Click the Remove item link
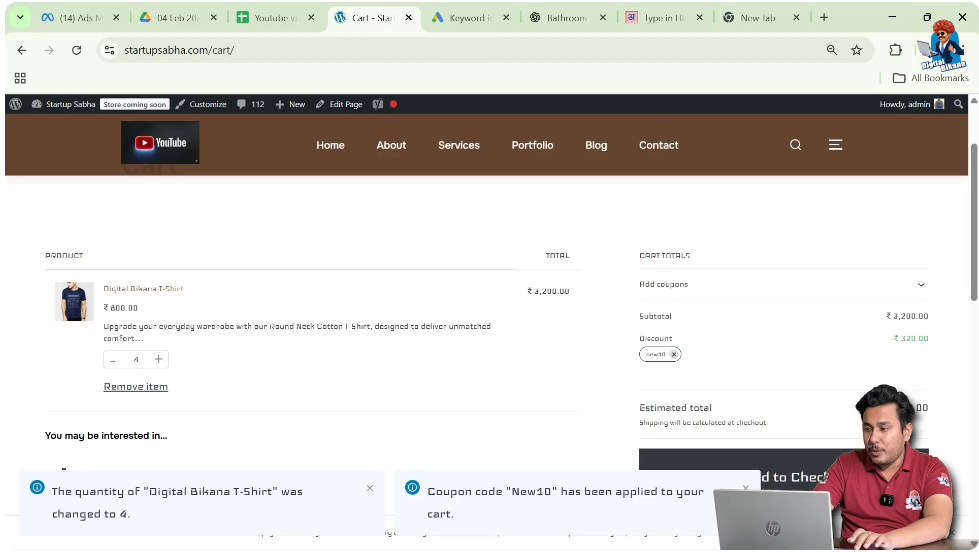 [x=136, y=387]
